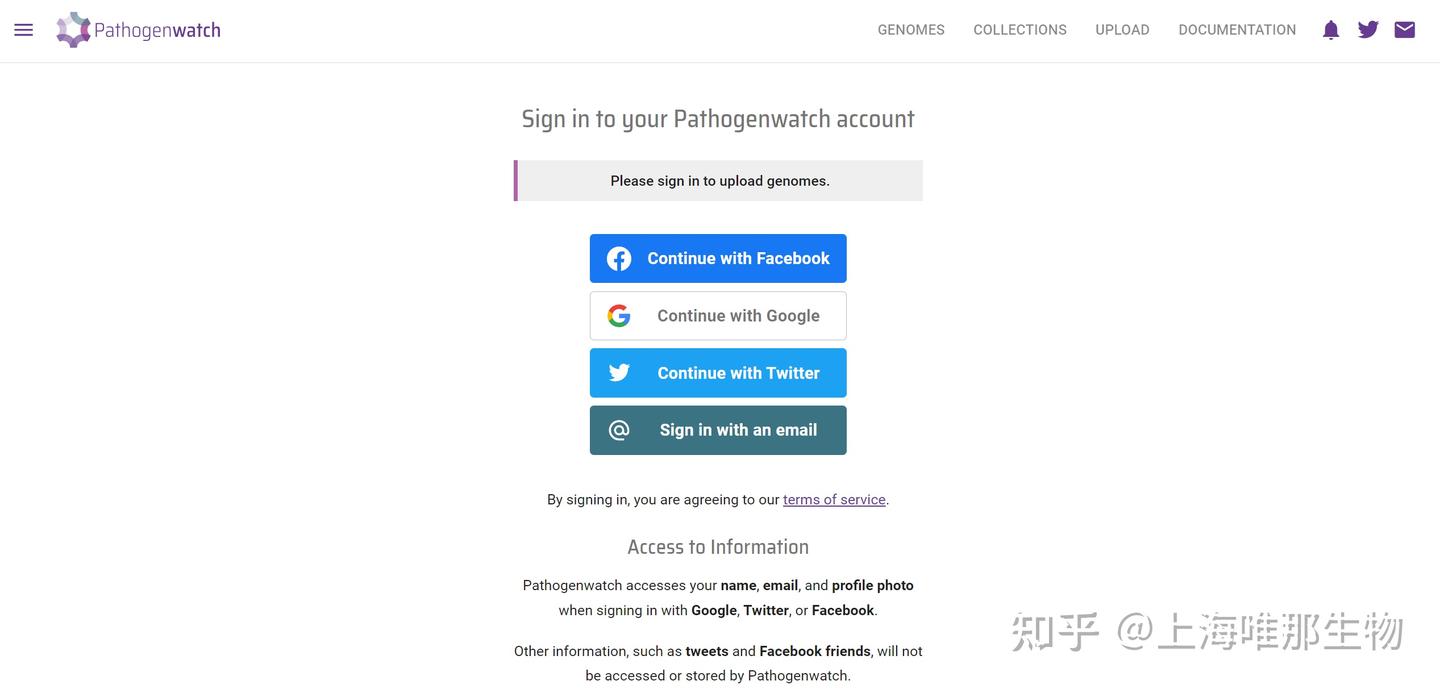1440x689 pixels.
Task: Click the Pathogenwatch wordmark text
Action: pos(157,29)
